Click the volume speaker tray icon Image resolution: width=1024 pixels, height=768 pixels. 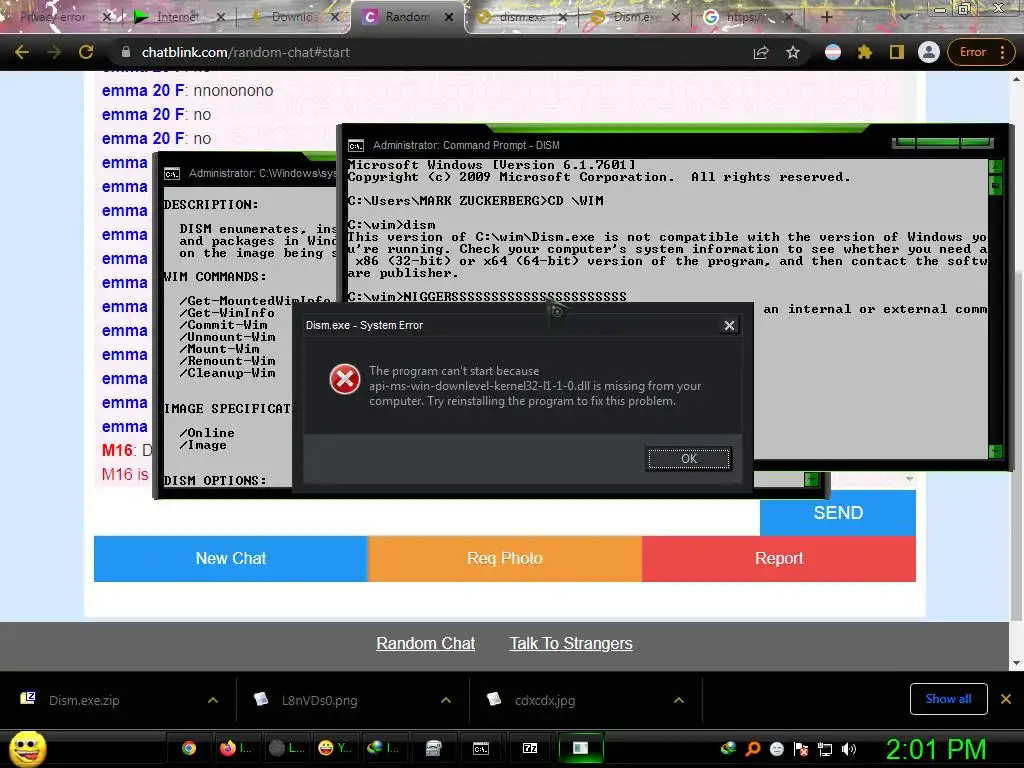click(849, 749)
